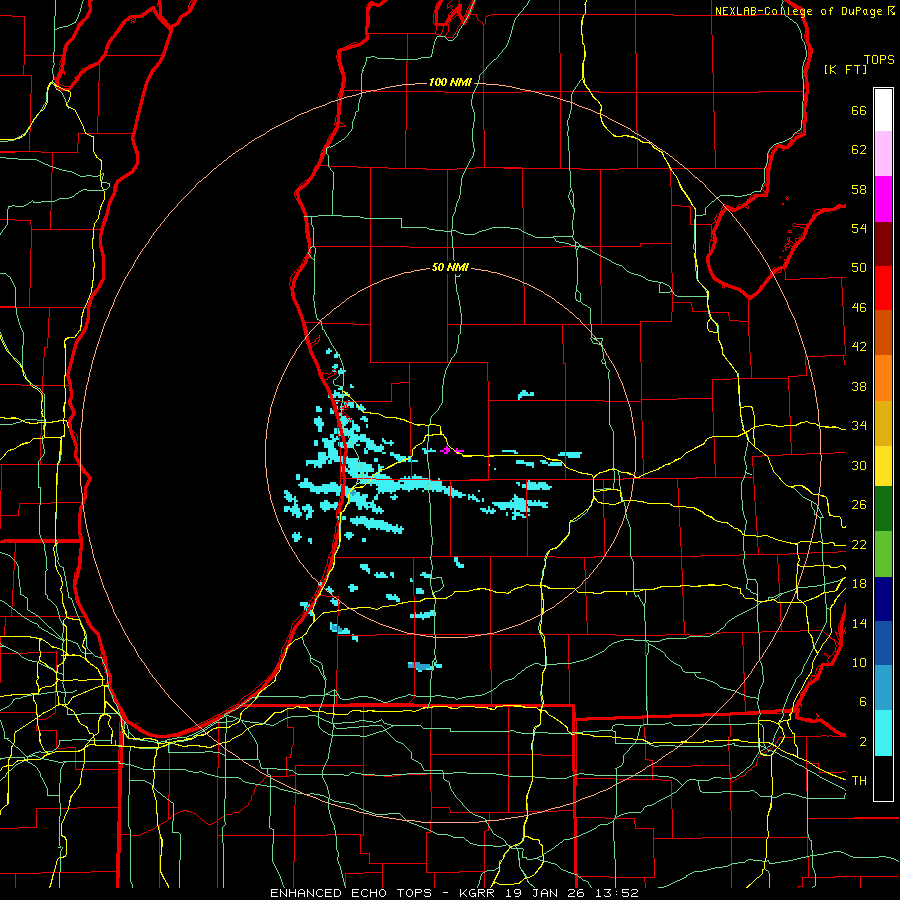This screenshot has width=900, height=900.
Task: Click the medium blue legend swatch
Action: 883,643
